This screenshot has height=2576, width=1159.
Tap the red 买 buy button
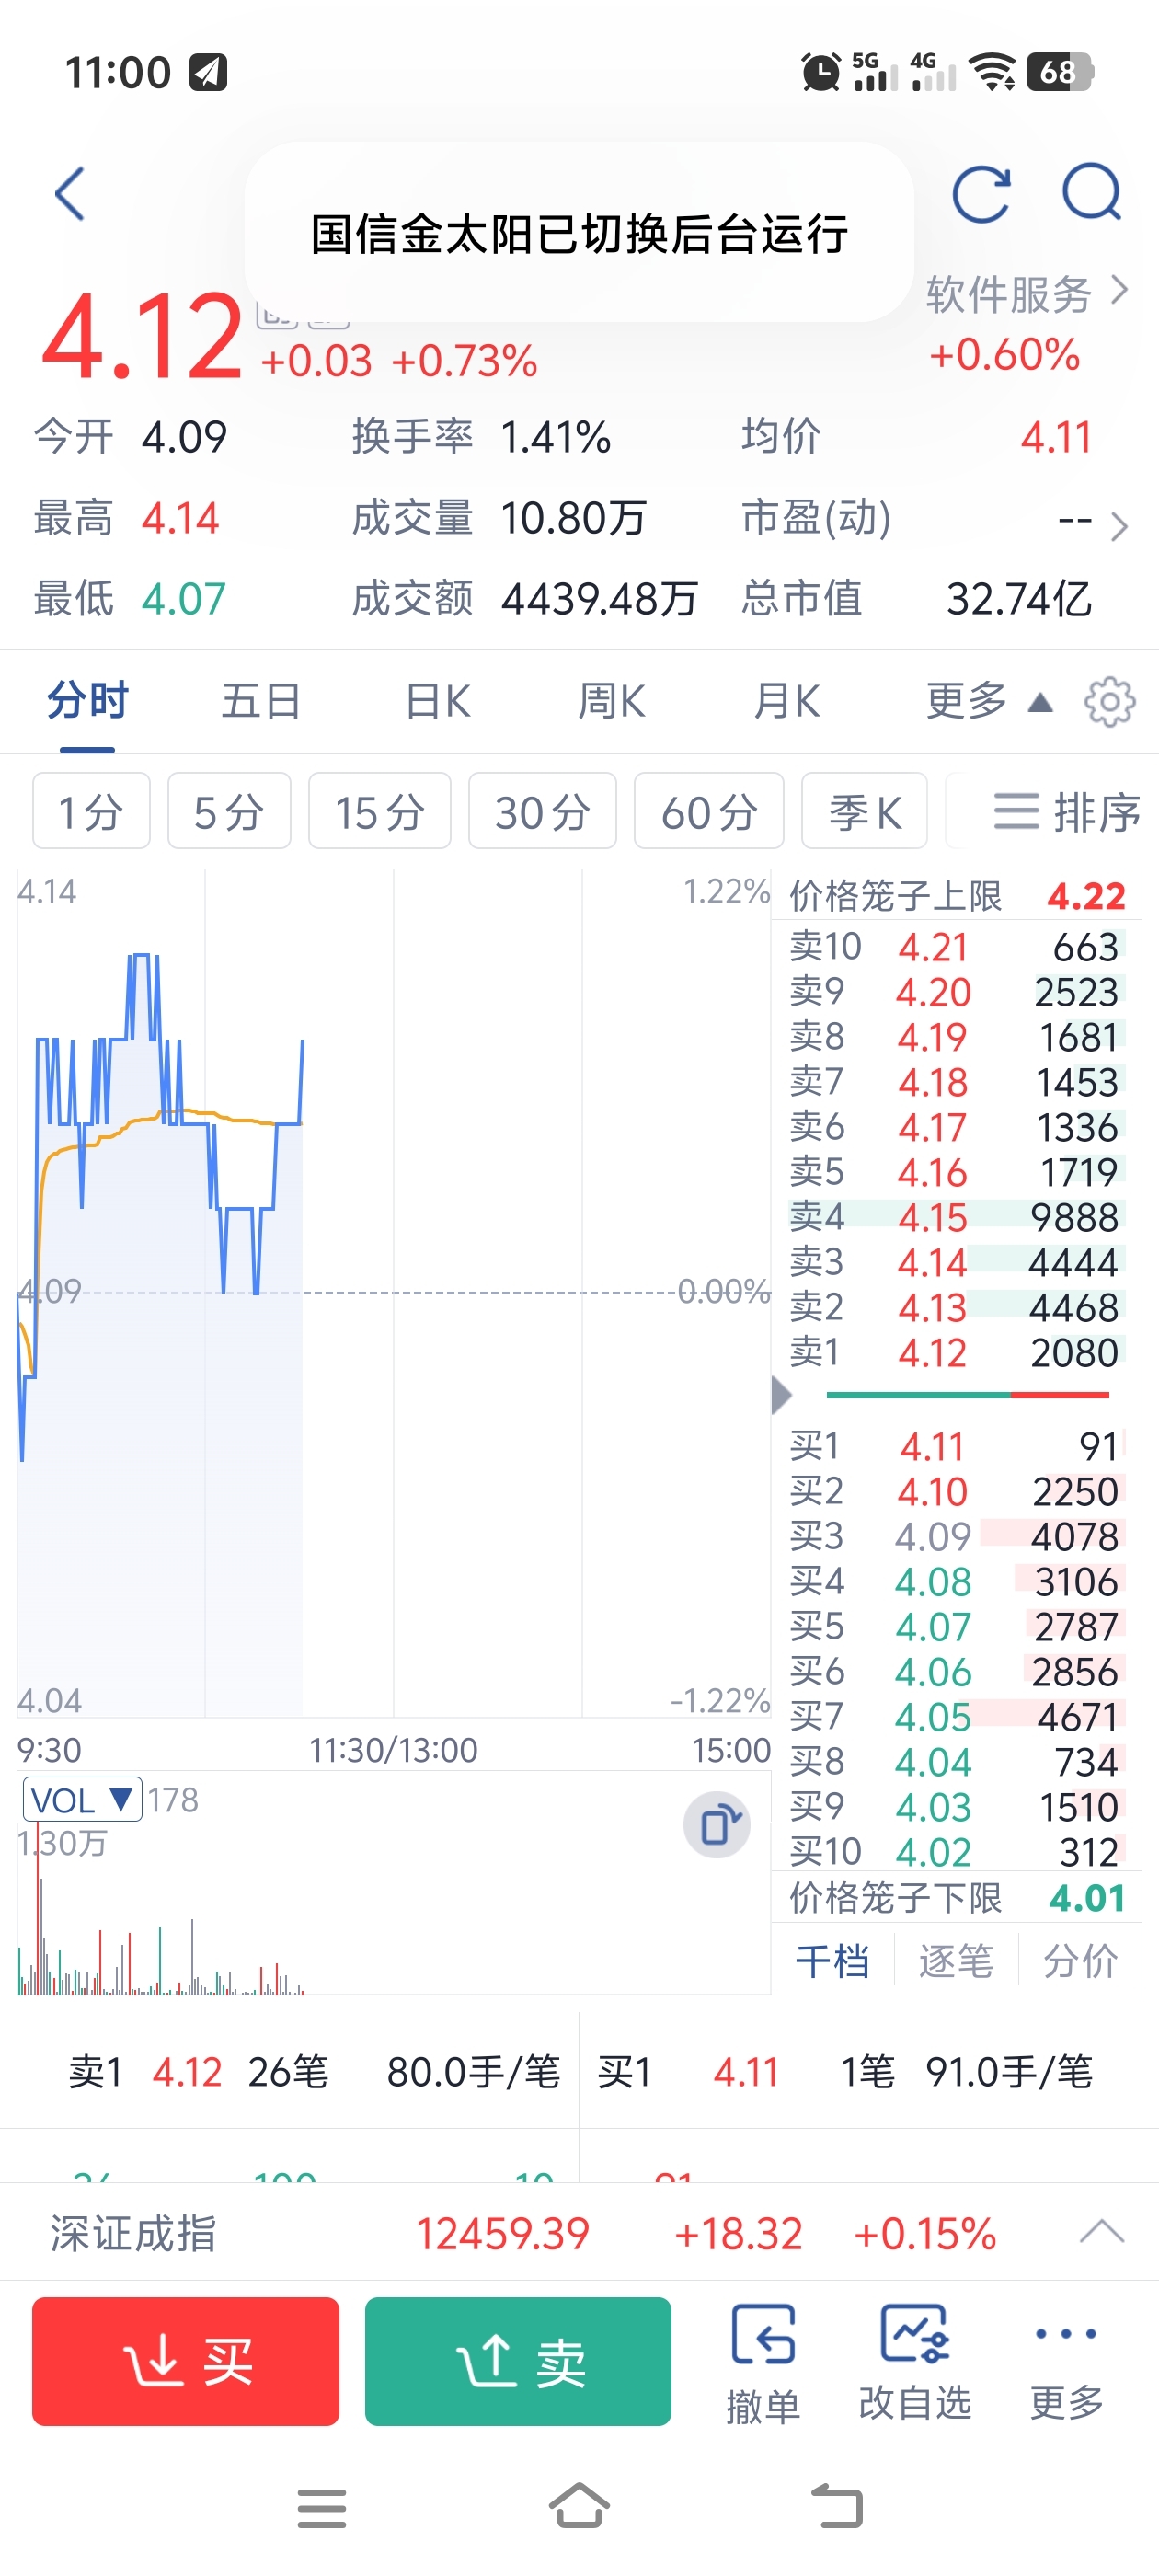tap(186, 2362)
